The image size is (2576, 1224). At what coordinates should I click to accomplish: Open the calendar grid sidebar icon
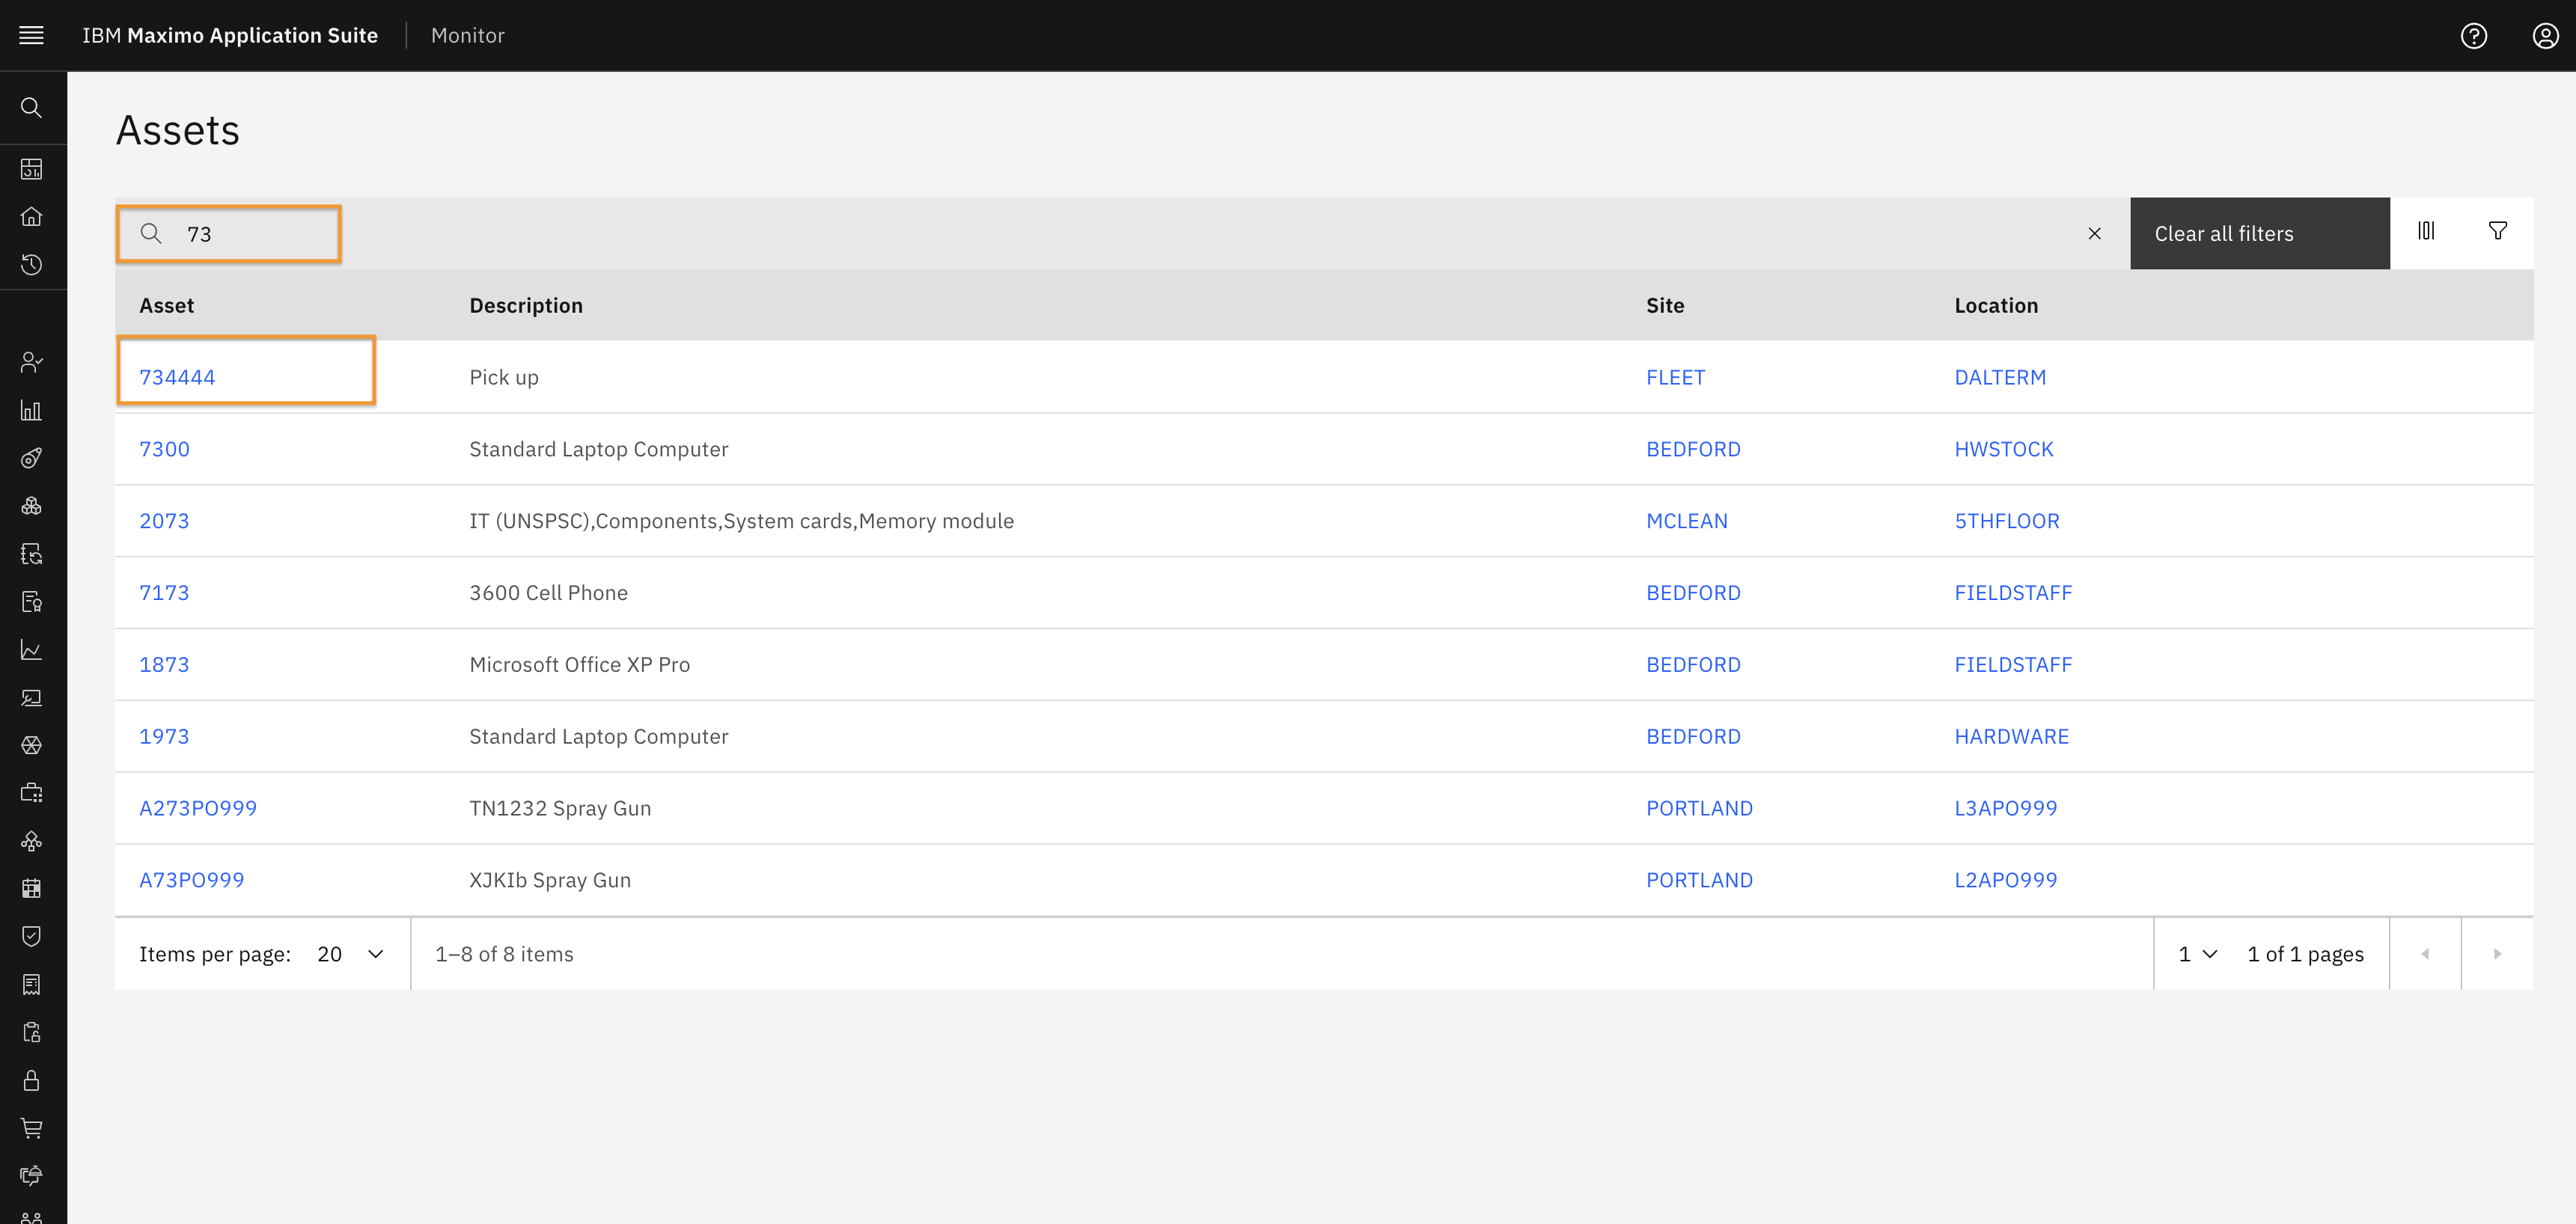[32, 888]
